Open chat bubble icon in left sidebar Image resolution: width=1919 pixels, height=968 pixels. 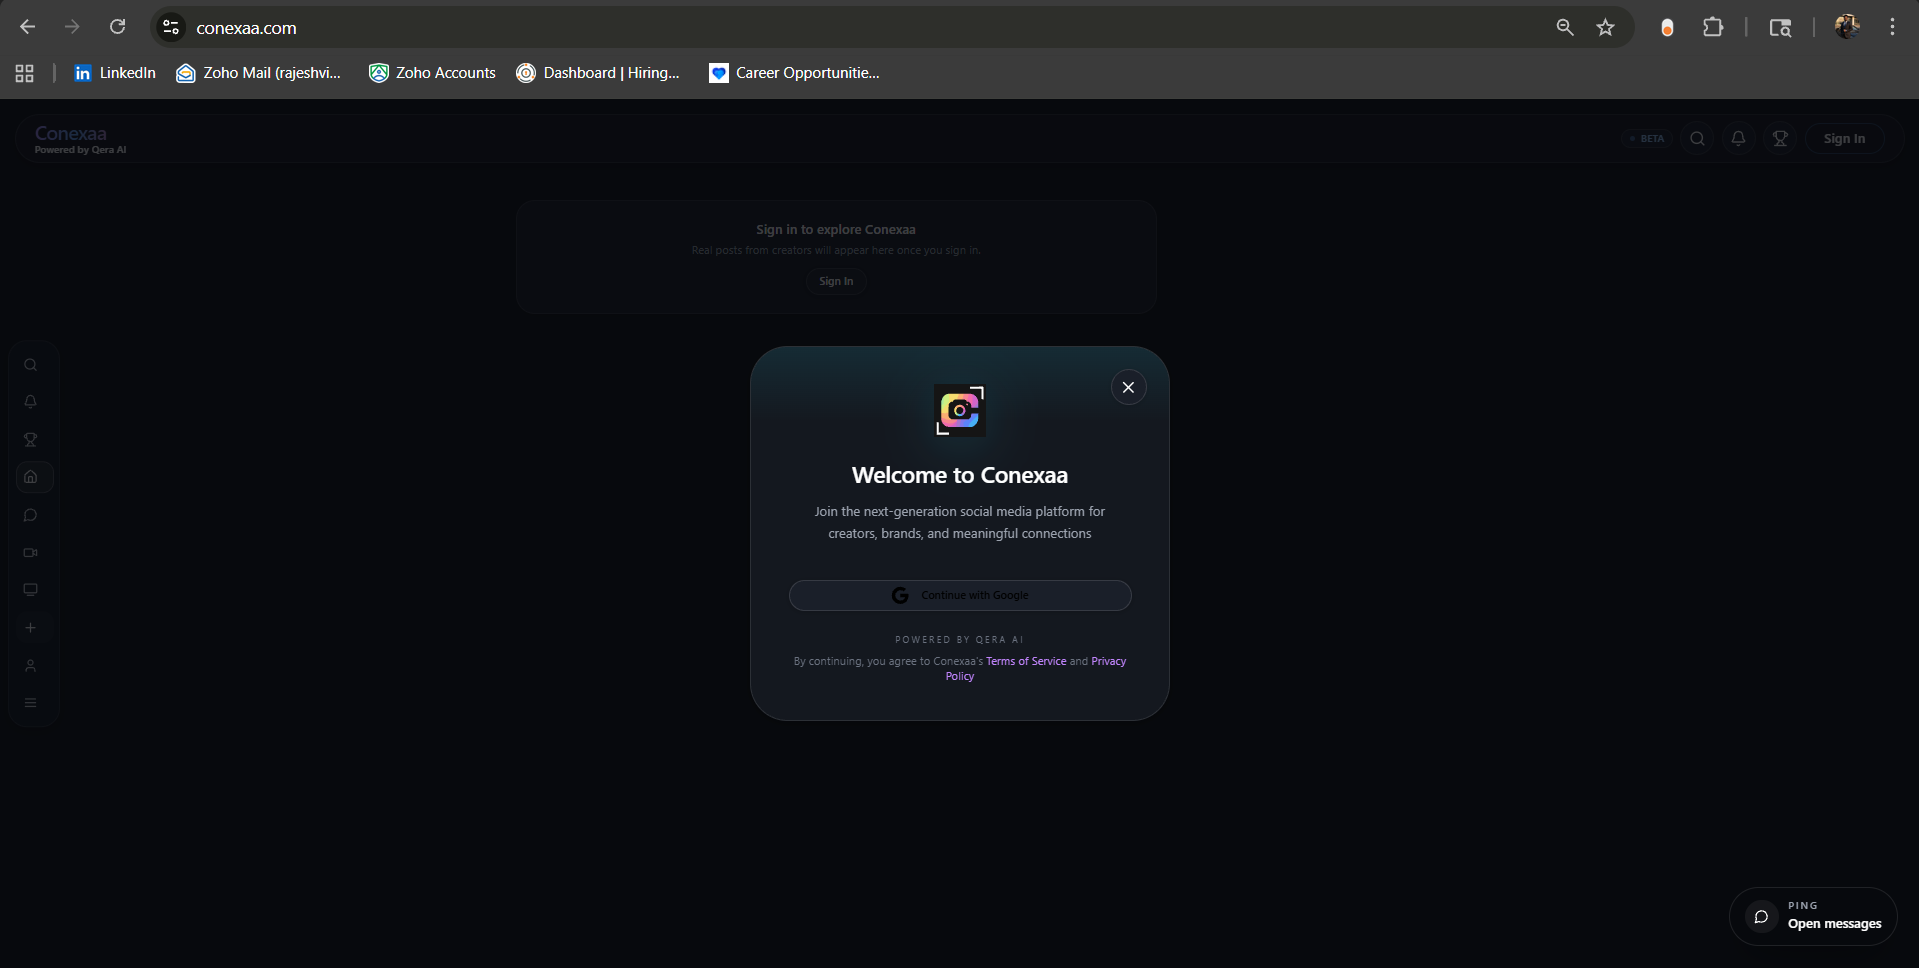coord(31,515)
